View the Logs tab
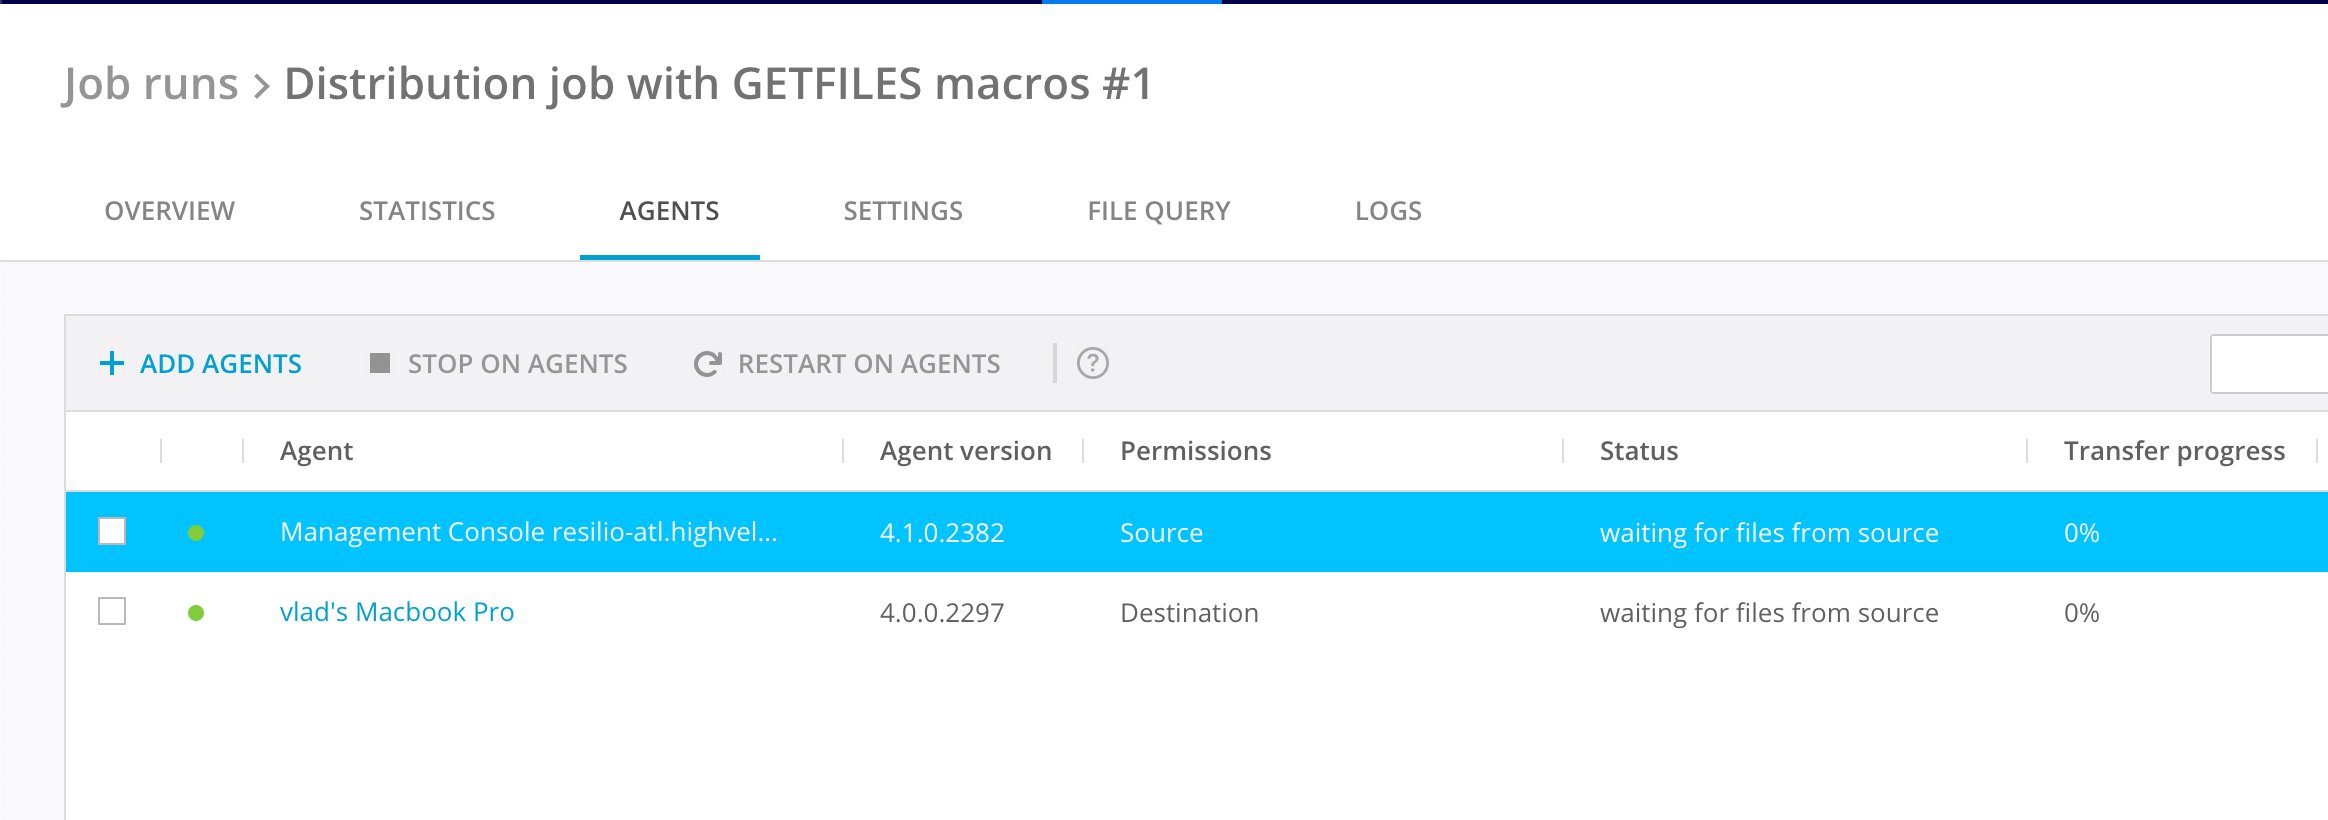This screenshot has width=2328, height=820. click(1388, 211)
